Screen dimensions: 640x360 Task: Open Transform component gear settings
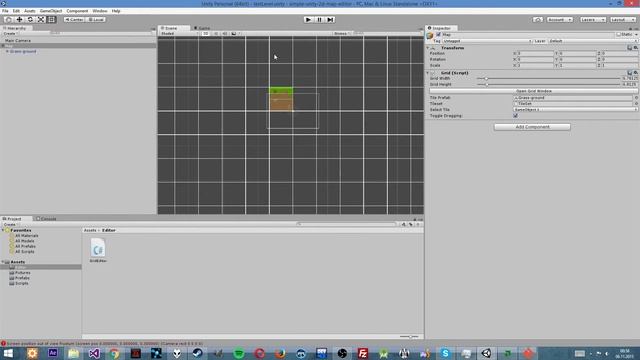coord(636,48)
